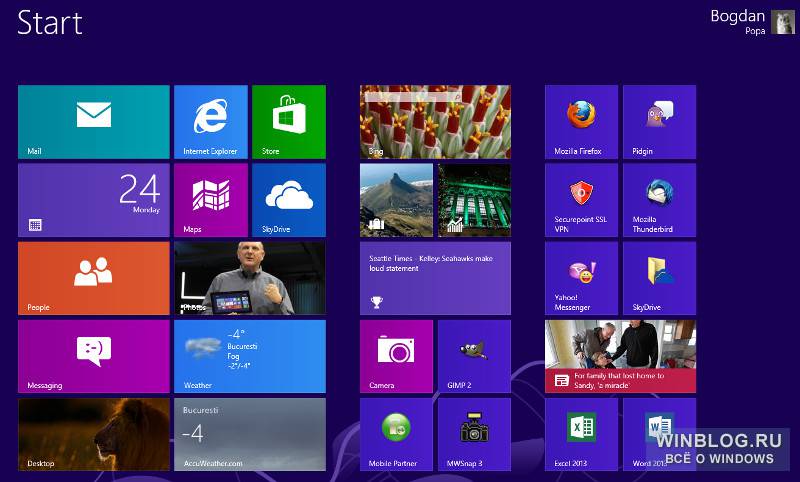
Task: Open the Mail tile
Action: click(x=94, y=122)
